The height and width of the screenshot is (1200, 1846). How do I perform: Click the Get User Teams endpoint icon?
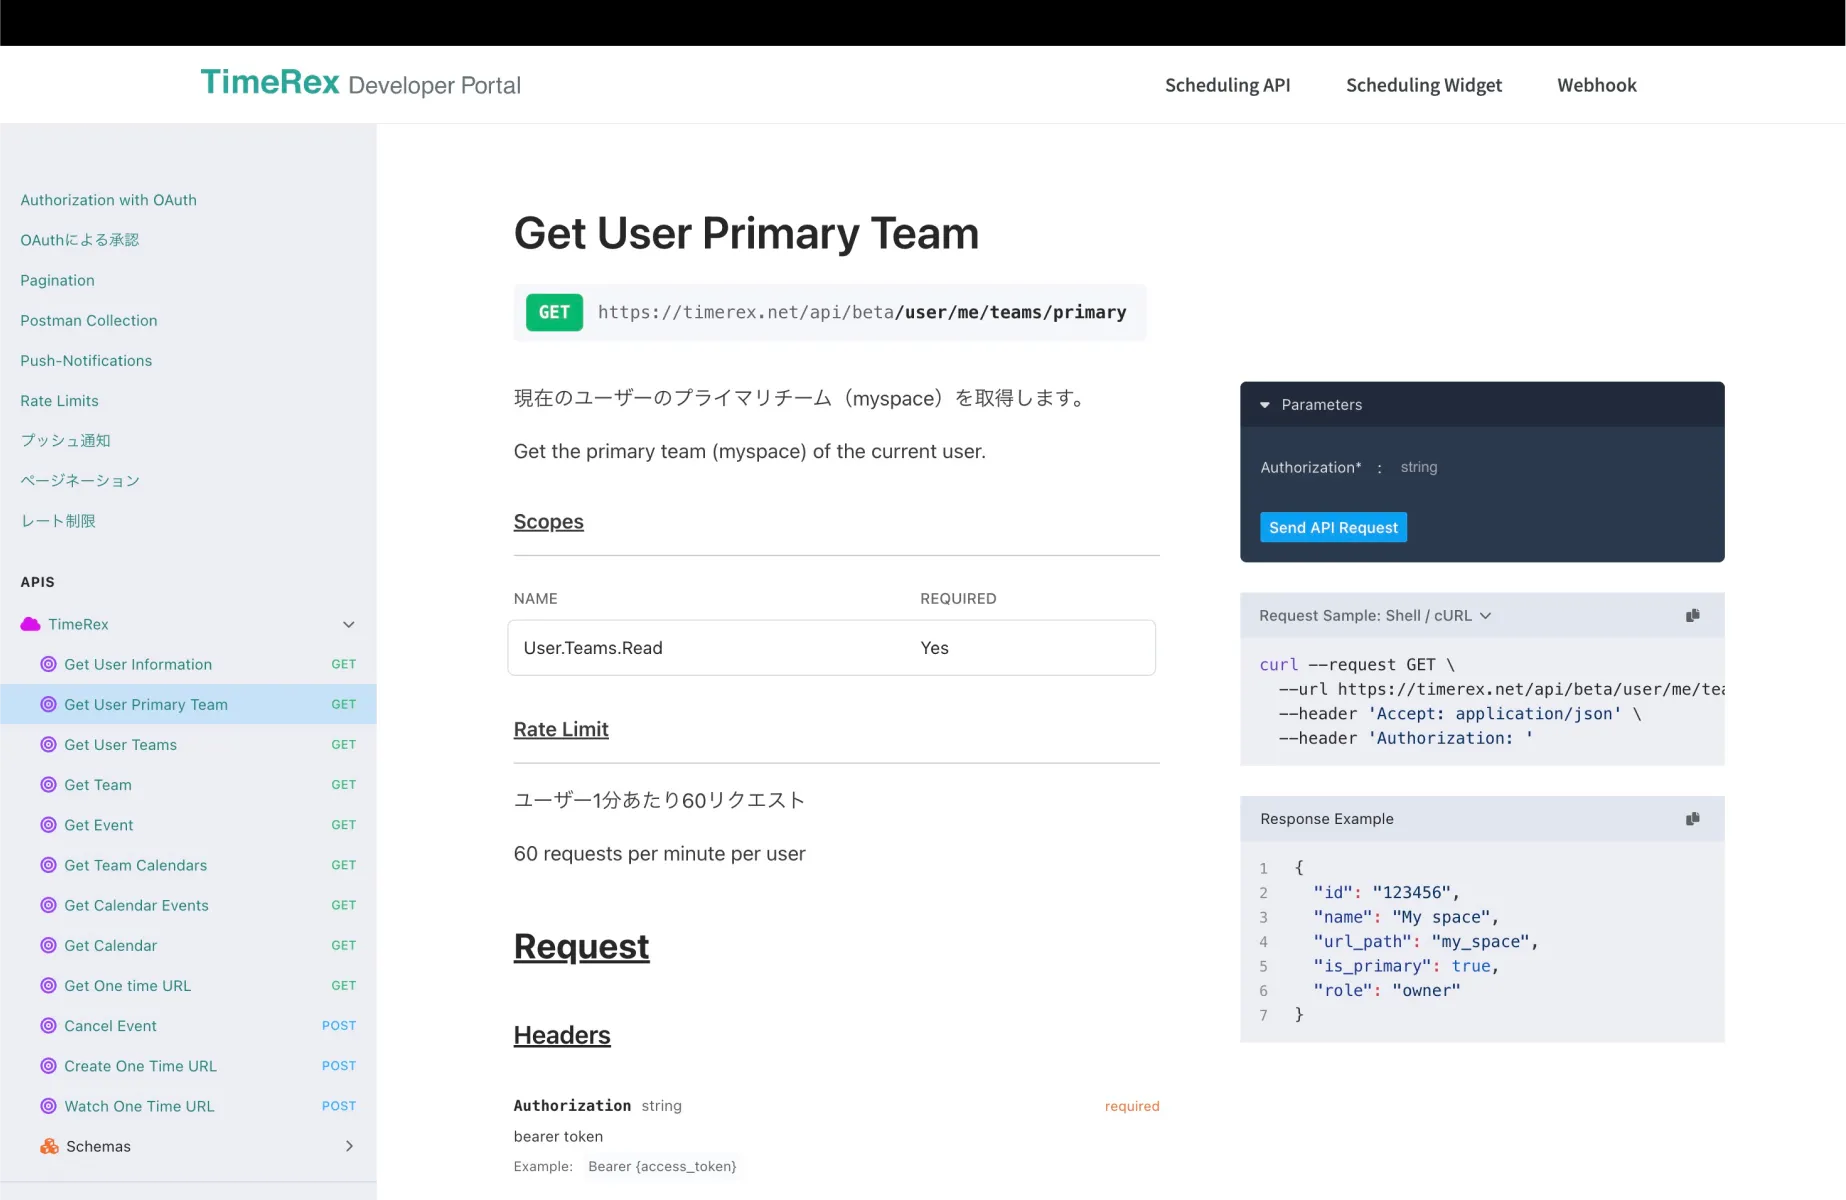(48, 744)
